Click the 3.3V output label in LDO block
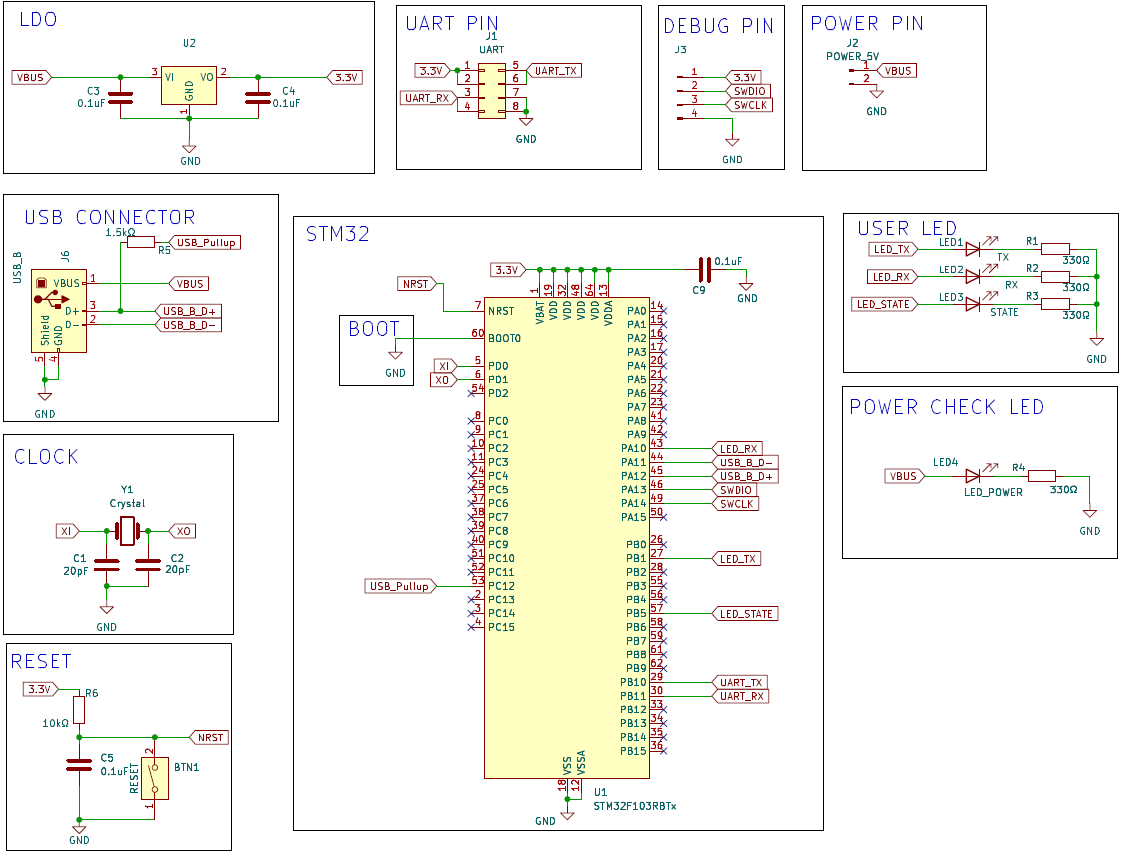The height and width of the screenshot is (855, 1135). pyautogui.click(x=345, y=77)
